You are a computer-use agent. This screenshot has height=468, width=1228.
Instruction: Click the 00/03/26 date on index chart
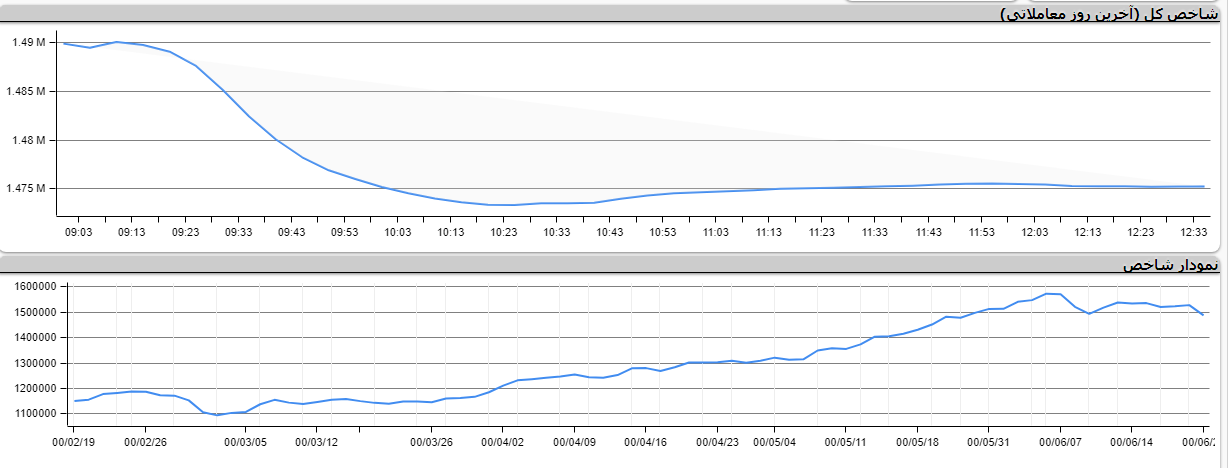coord(432,441)
